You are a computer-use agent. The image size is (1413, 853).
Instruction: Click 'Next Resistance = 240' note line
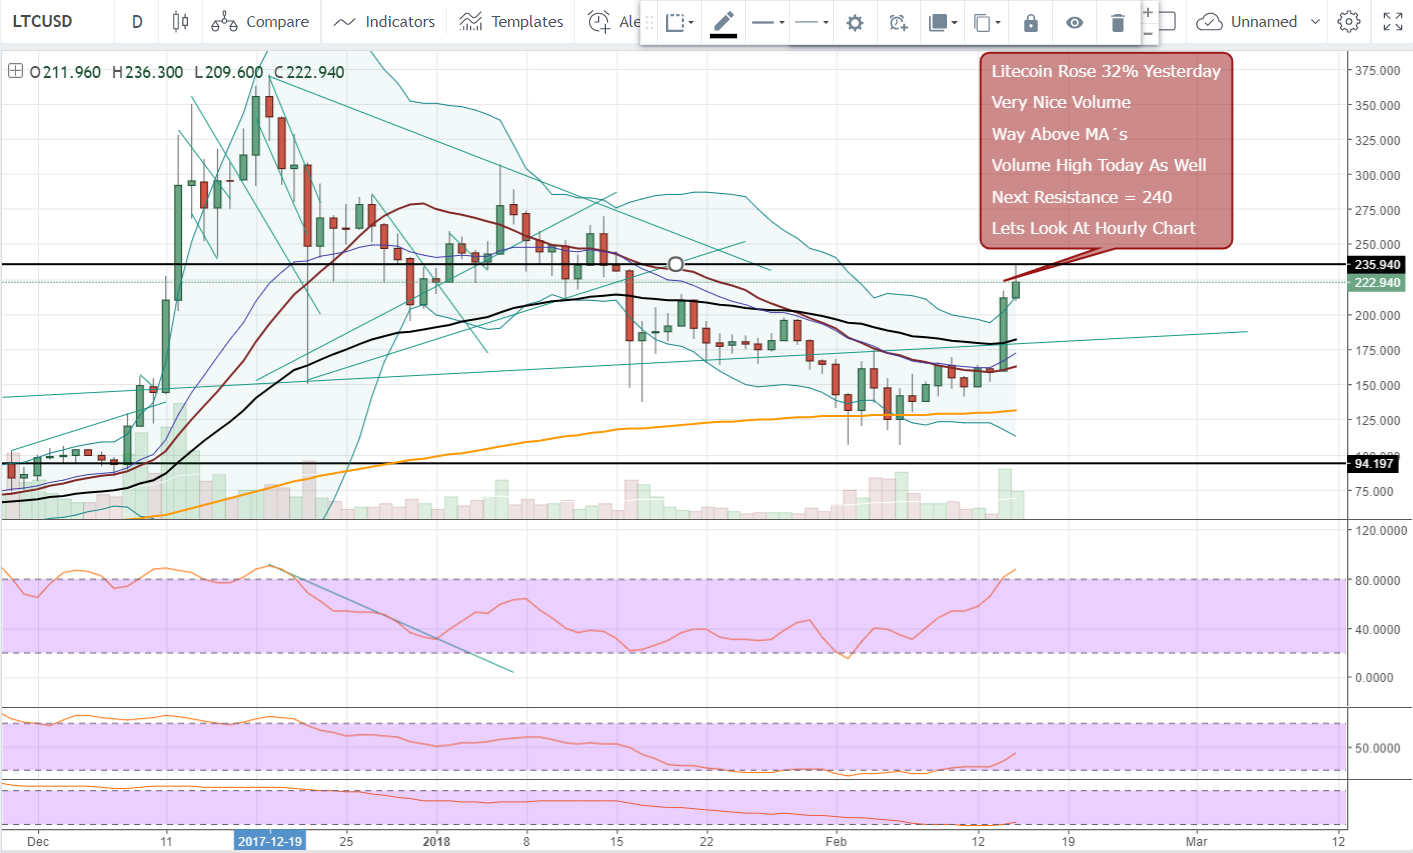[x=1081, y=197]
